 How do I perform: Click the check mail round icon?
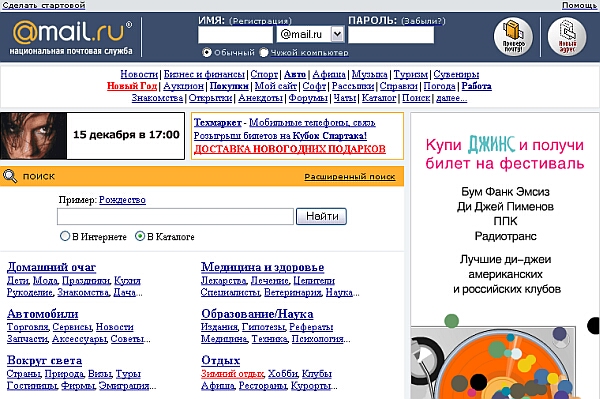coord(513,37)
